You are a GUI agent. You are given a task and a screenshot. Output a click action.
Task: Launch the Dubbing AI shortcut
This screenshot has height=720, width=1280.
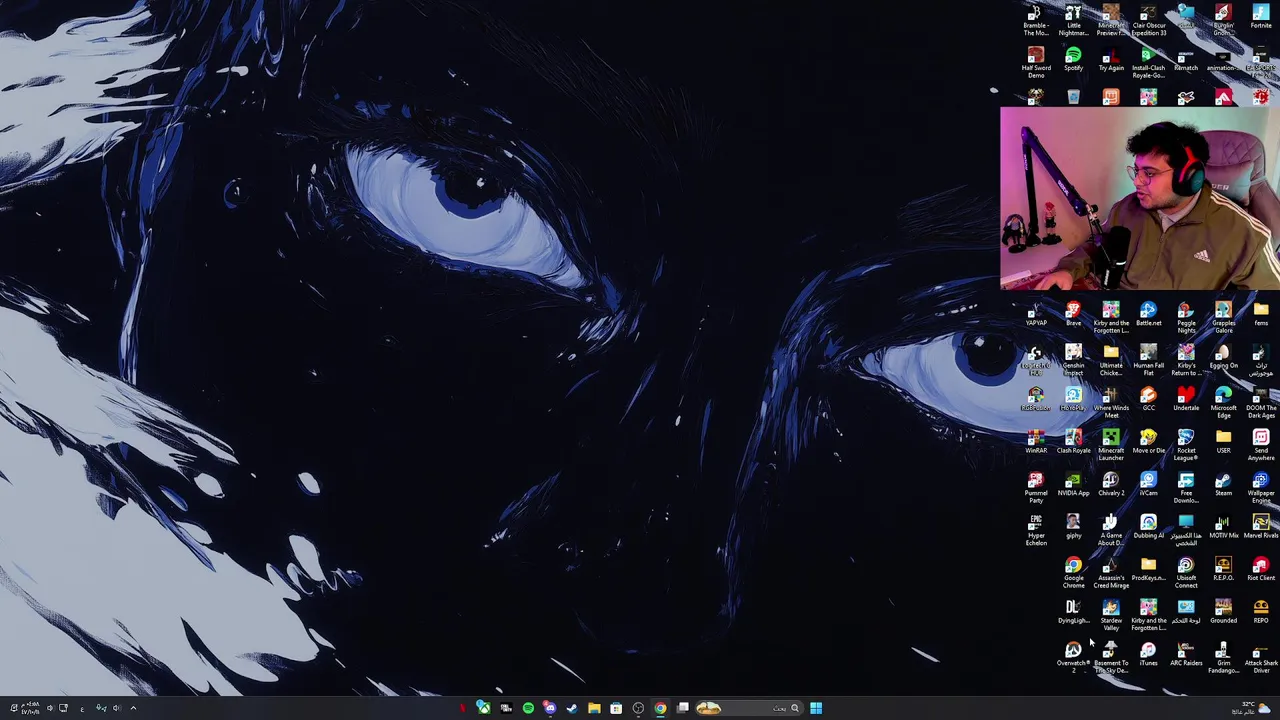pos(1148,527)
